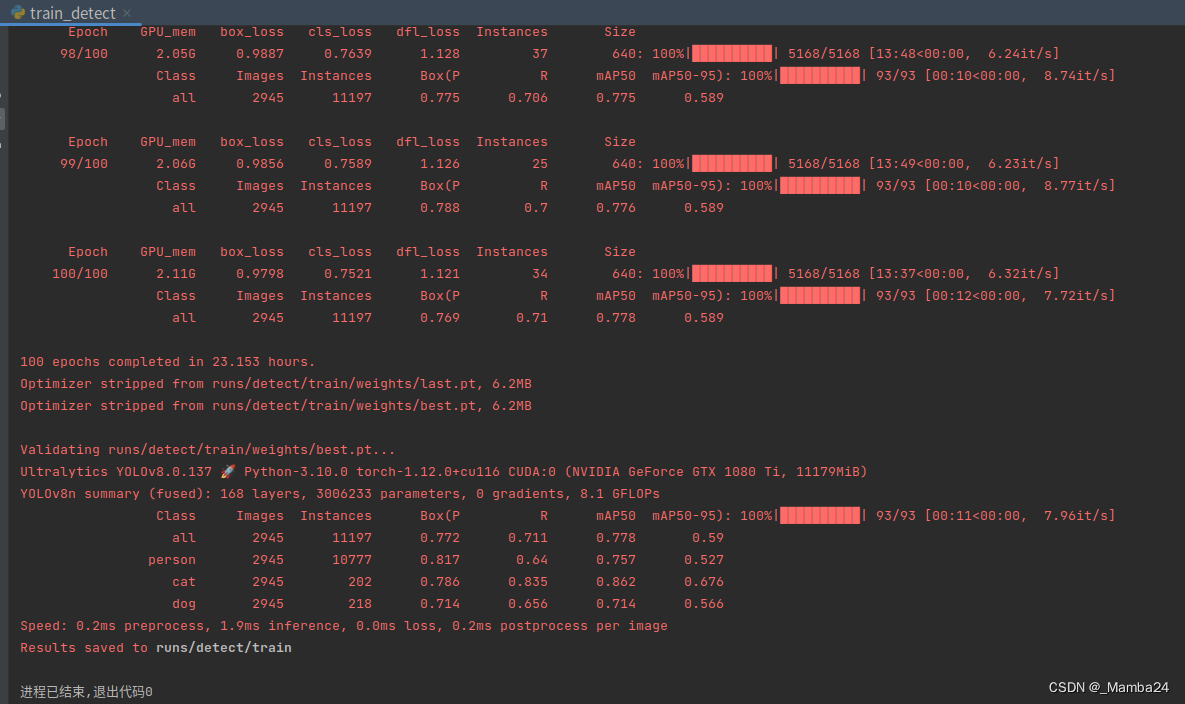This screenshot has width=1185, height=704.
Task: Click person instances count 10777
Action: (352, 560)
